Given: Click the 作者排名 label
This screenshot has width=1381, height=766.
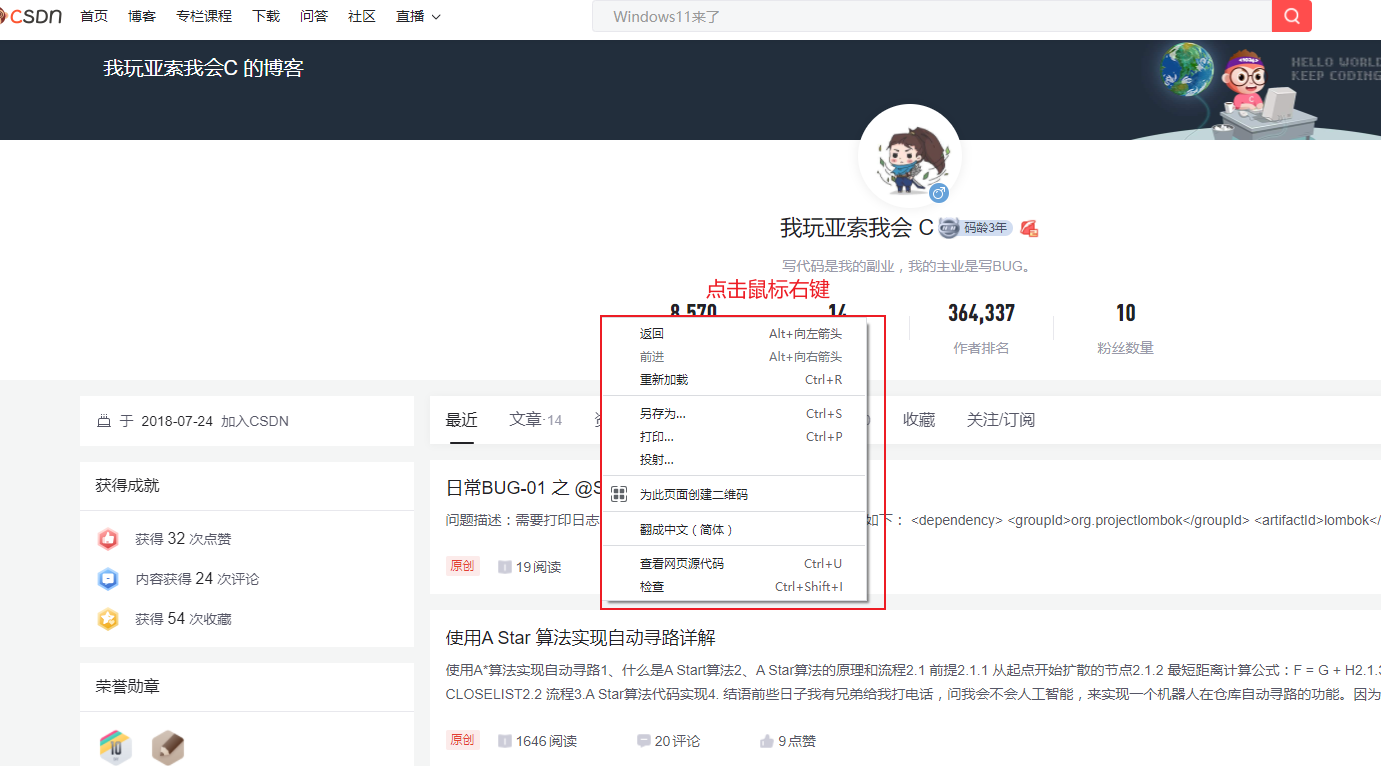Looking at the screenshot, I should point(981,348).
